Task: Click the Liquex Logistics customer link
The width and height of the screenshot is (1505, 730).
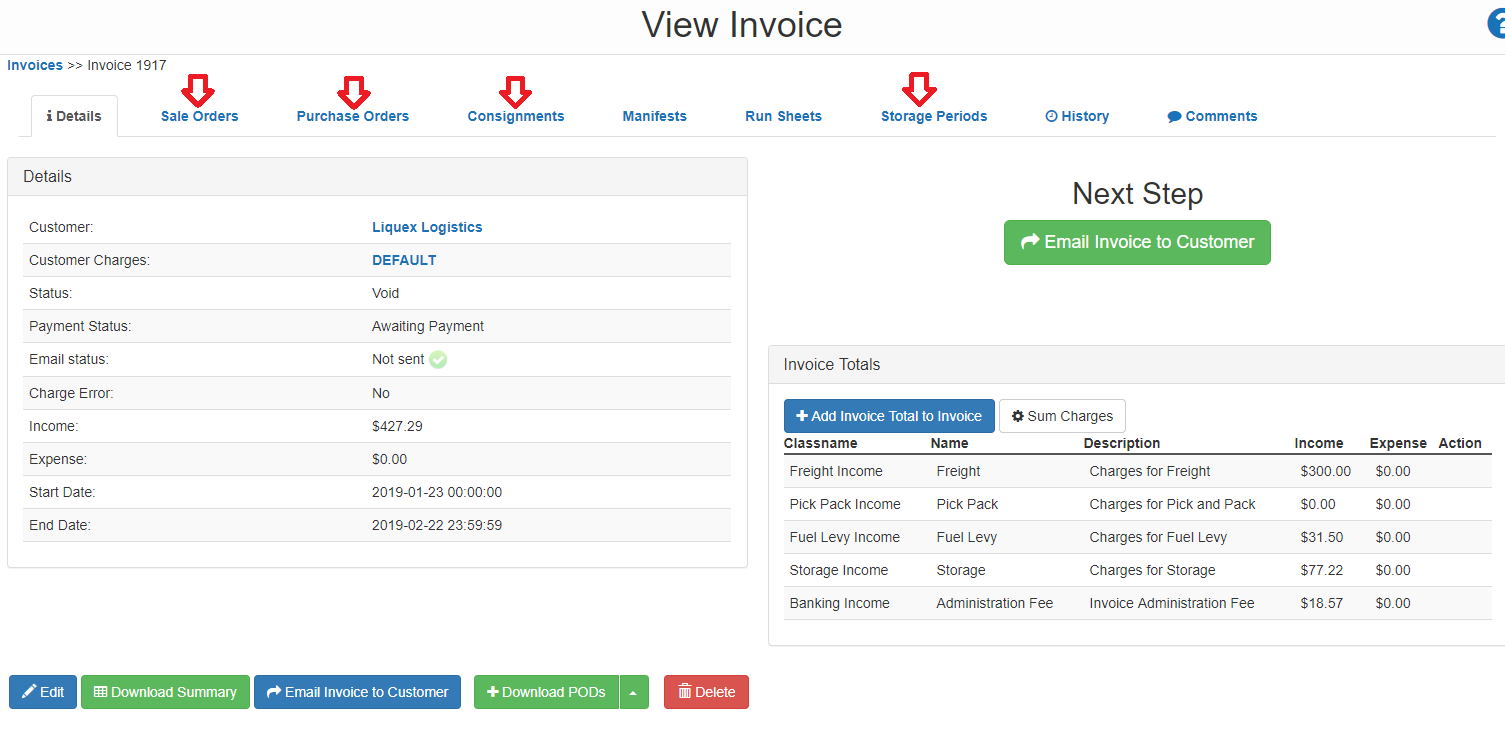Action: 427,227
